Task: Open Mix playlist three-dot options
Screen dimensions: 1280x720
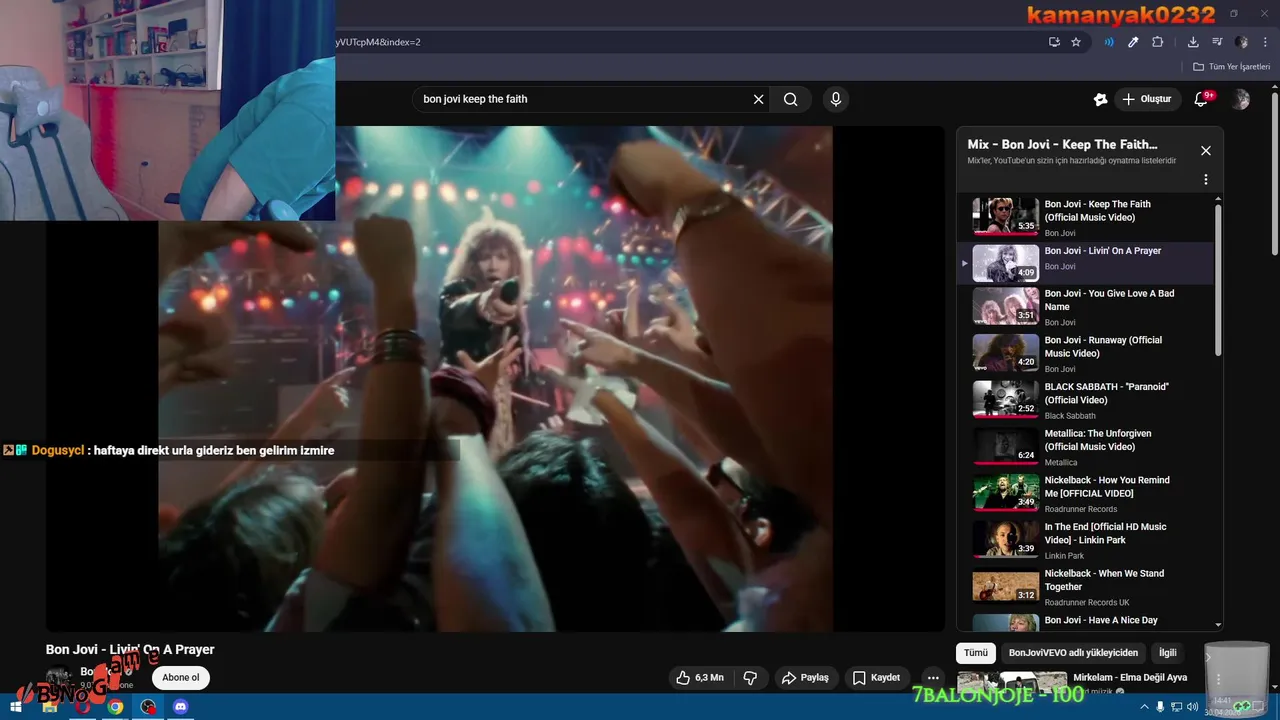Action: pos(1206,180)
